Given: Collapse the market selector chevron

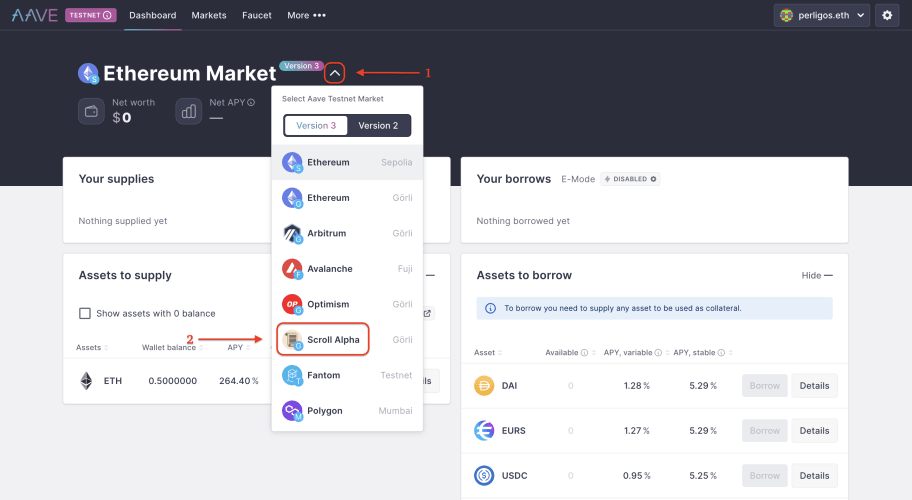Looking at the screenshot, I should [334, 73].
